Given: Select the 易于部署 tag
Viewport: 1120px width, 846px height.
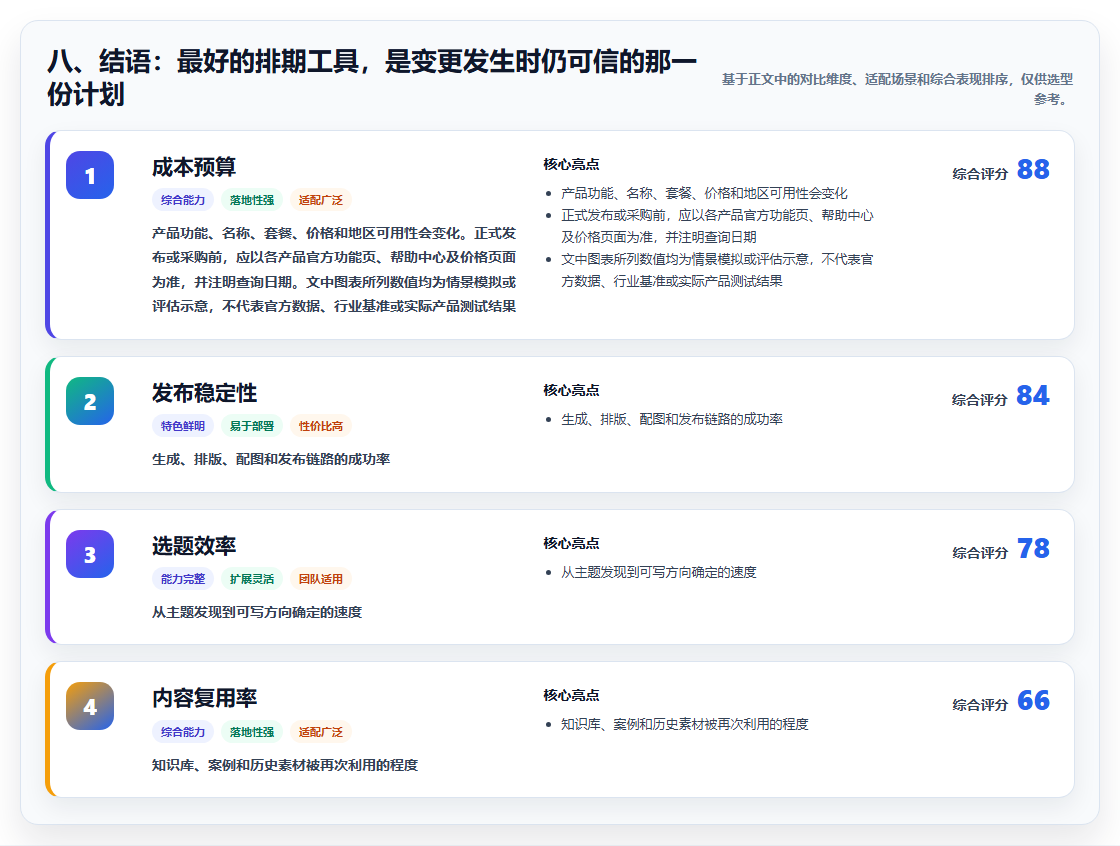Looking at the screenshot, I should [x=252, y=426].
